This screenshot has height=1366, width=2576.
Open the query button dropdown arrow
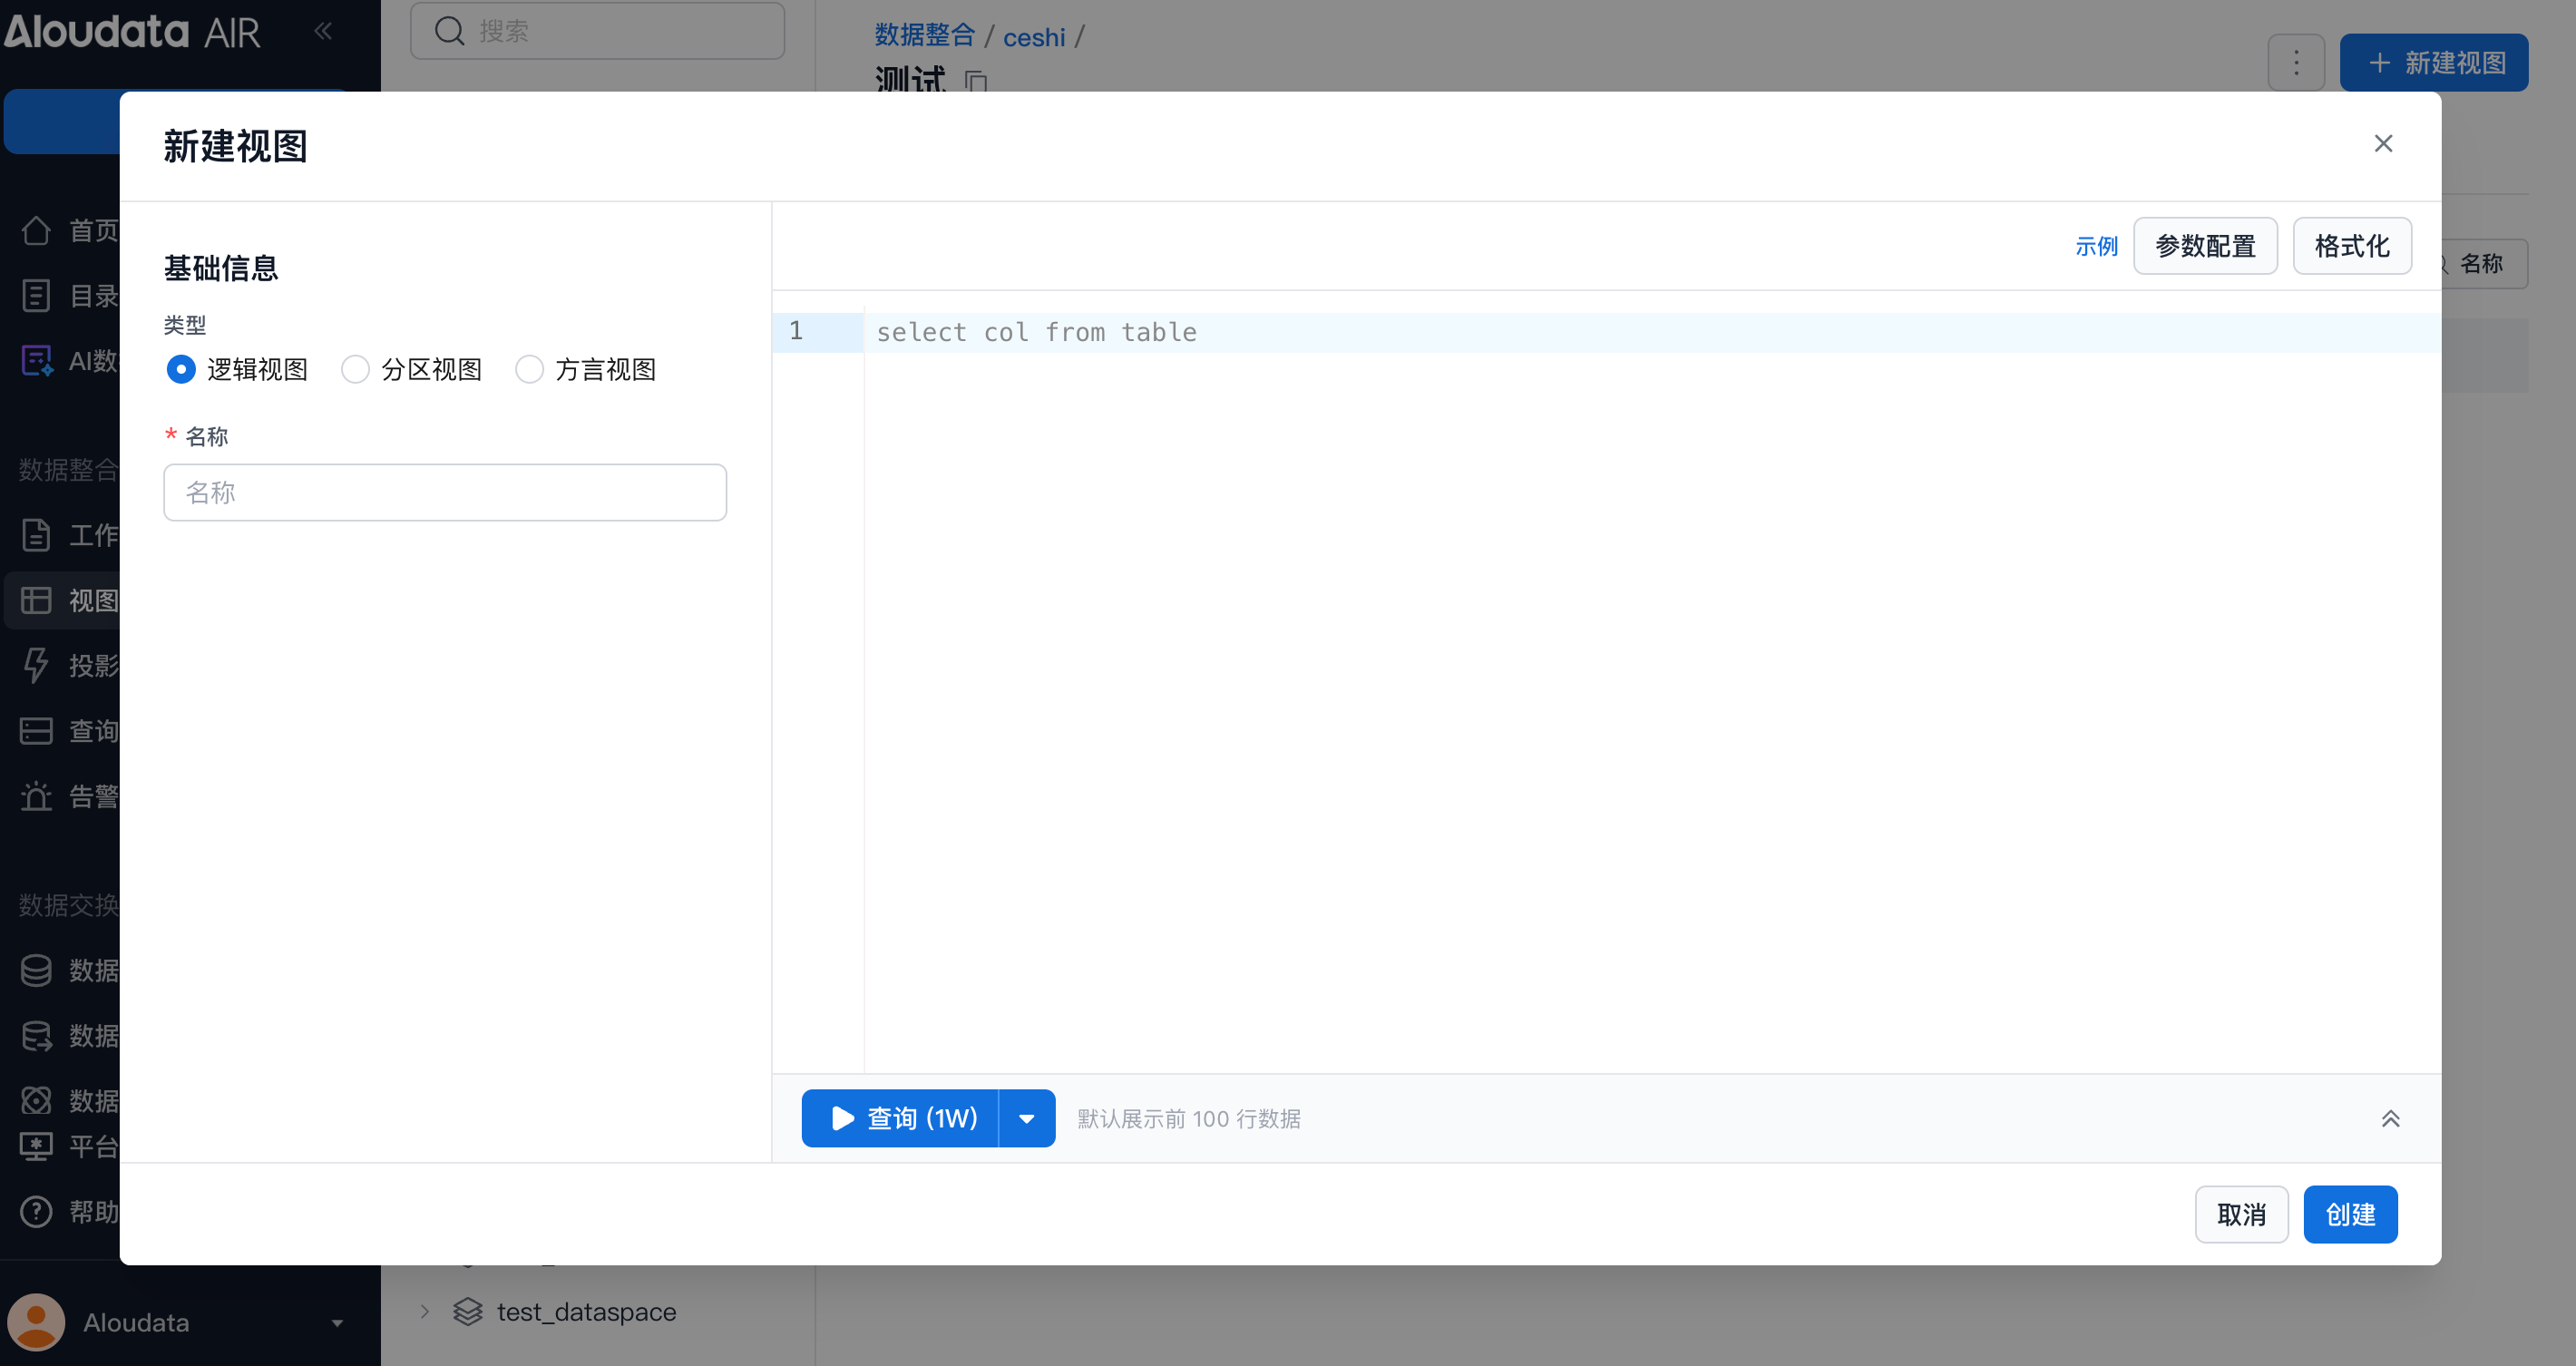pos(1026,1118)
